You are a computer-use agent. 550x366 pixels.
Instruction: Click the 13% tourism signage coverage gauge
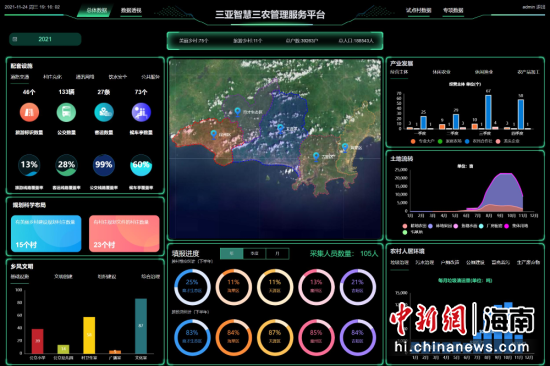pos(29,165)
